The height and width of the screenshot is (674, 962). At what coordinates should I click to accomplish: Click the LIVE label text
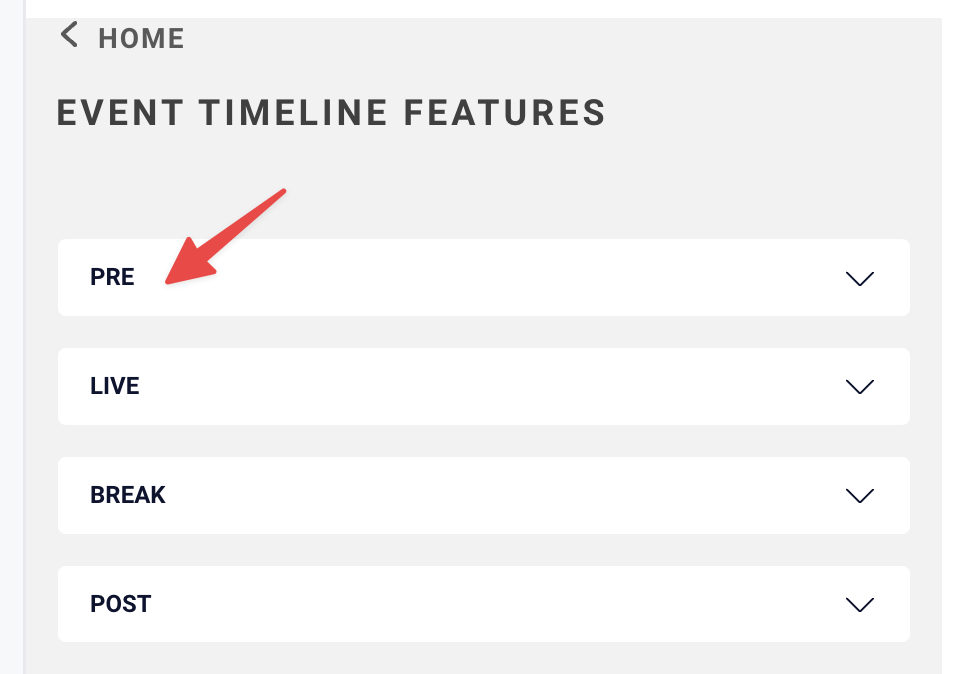pos(115,386)
